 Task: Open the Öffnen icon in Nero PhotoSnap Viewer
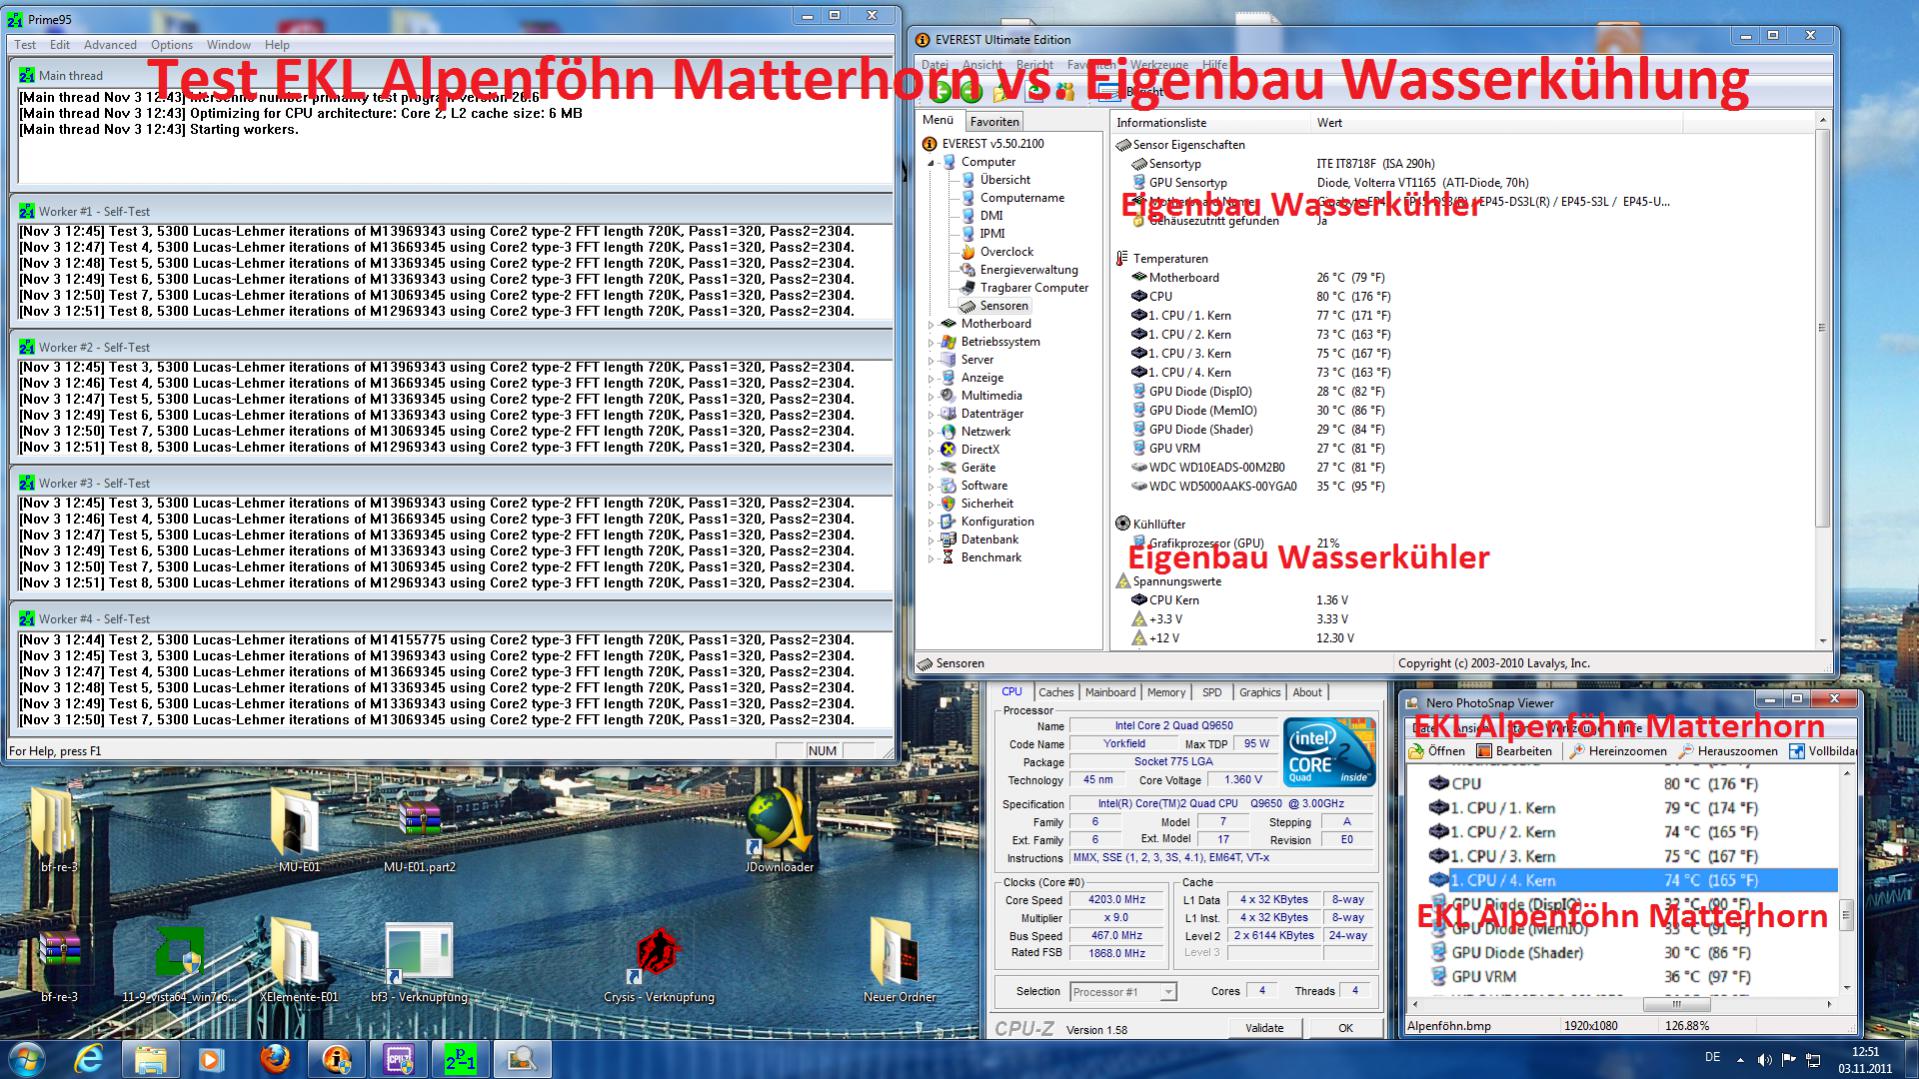[x=1416, y=751]
